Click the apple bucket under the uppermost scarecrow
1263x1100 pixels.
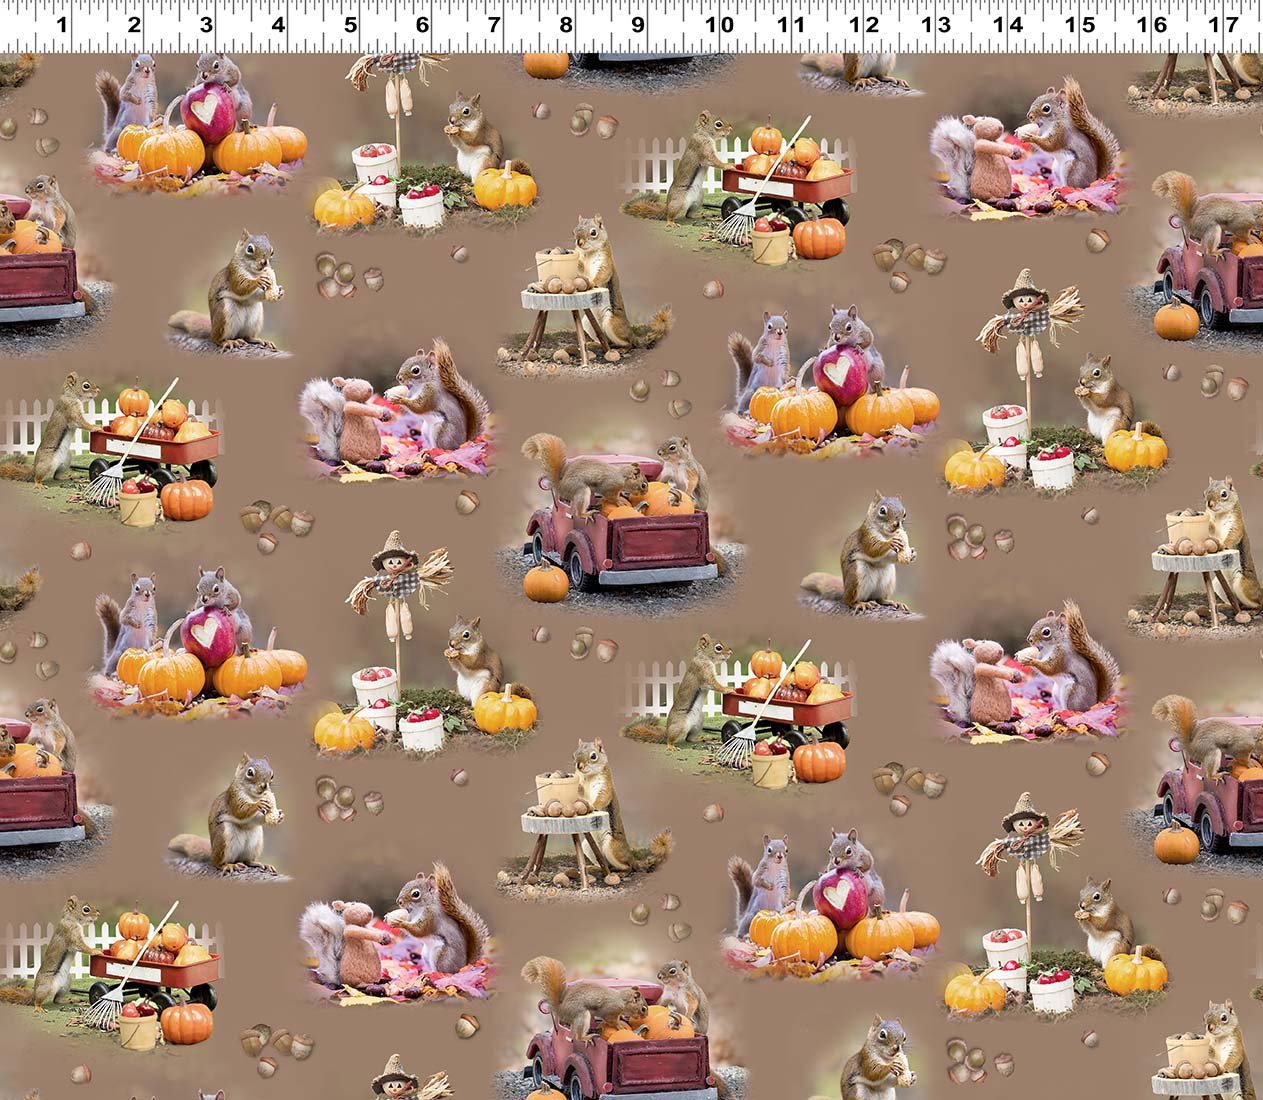tap(376, 161)
